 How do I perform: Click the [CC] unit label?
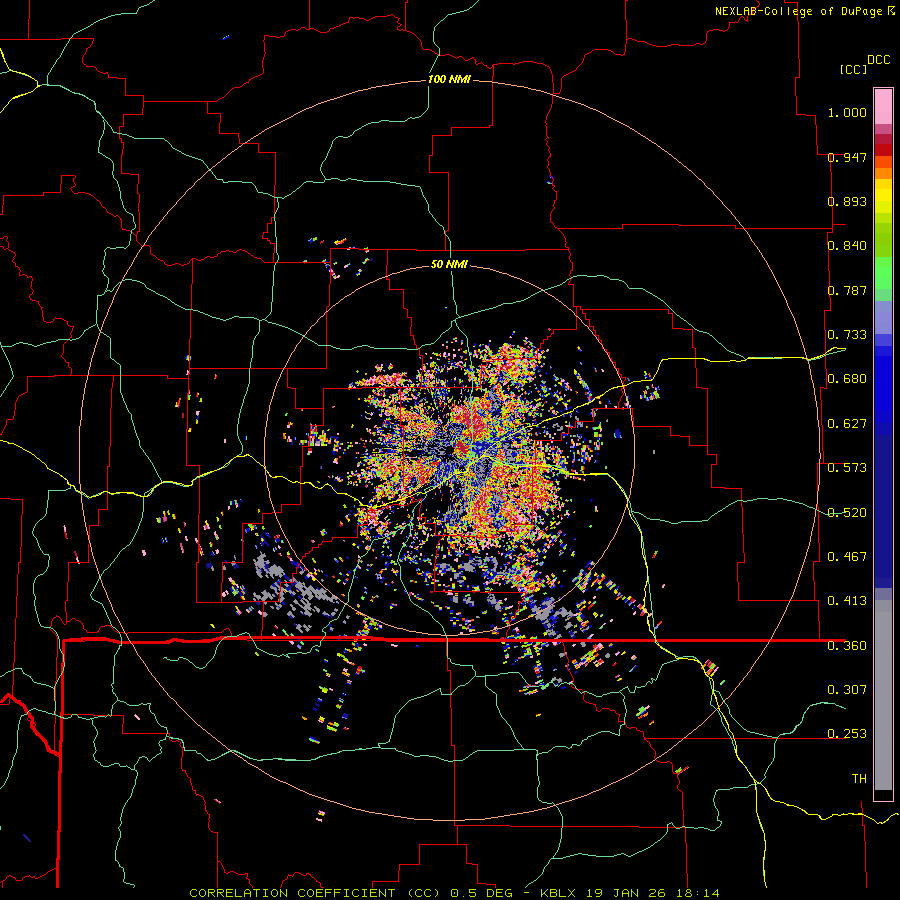click(853, 69)
